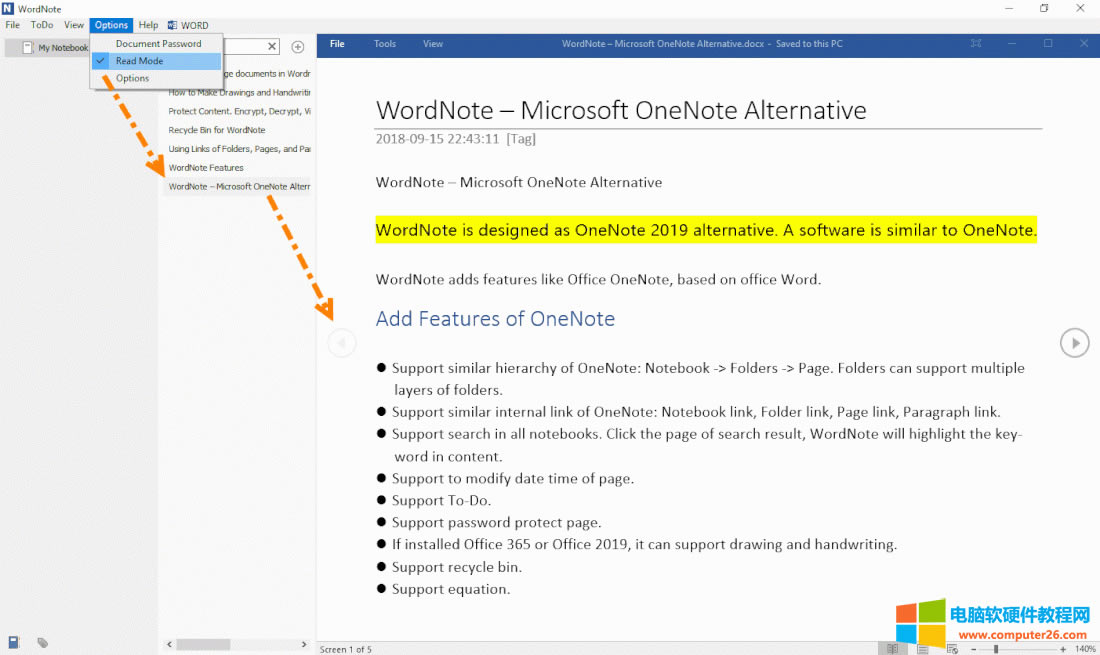Screen dimensions: 1100x655
Task: Open the blue File menu in document
Action: pyautogui.click(x=337, y=44)
